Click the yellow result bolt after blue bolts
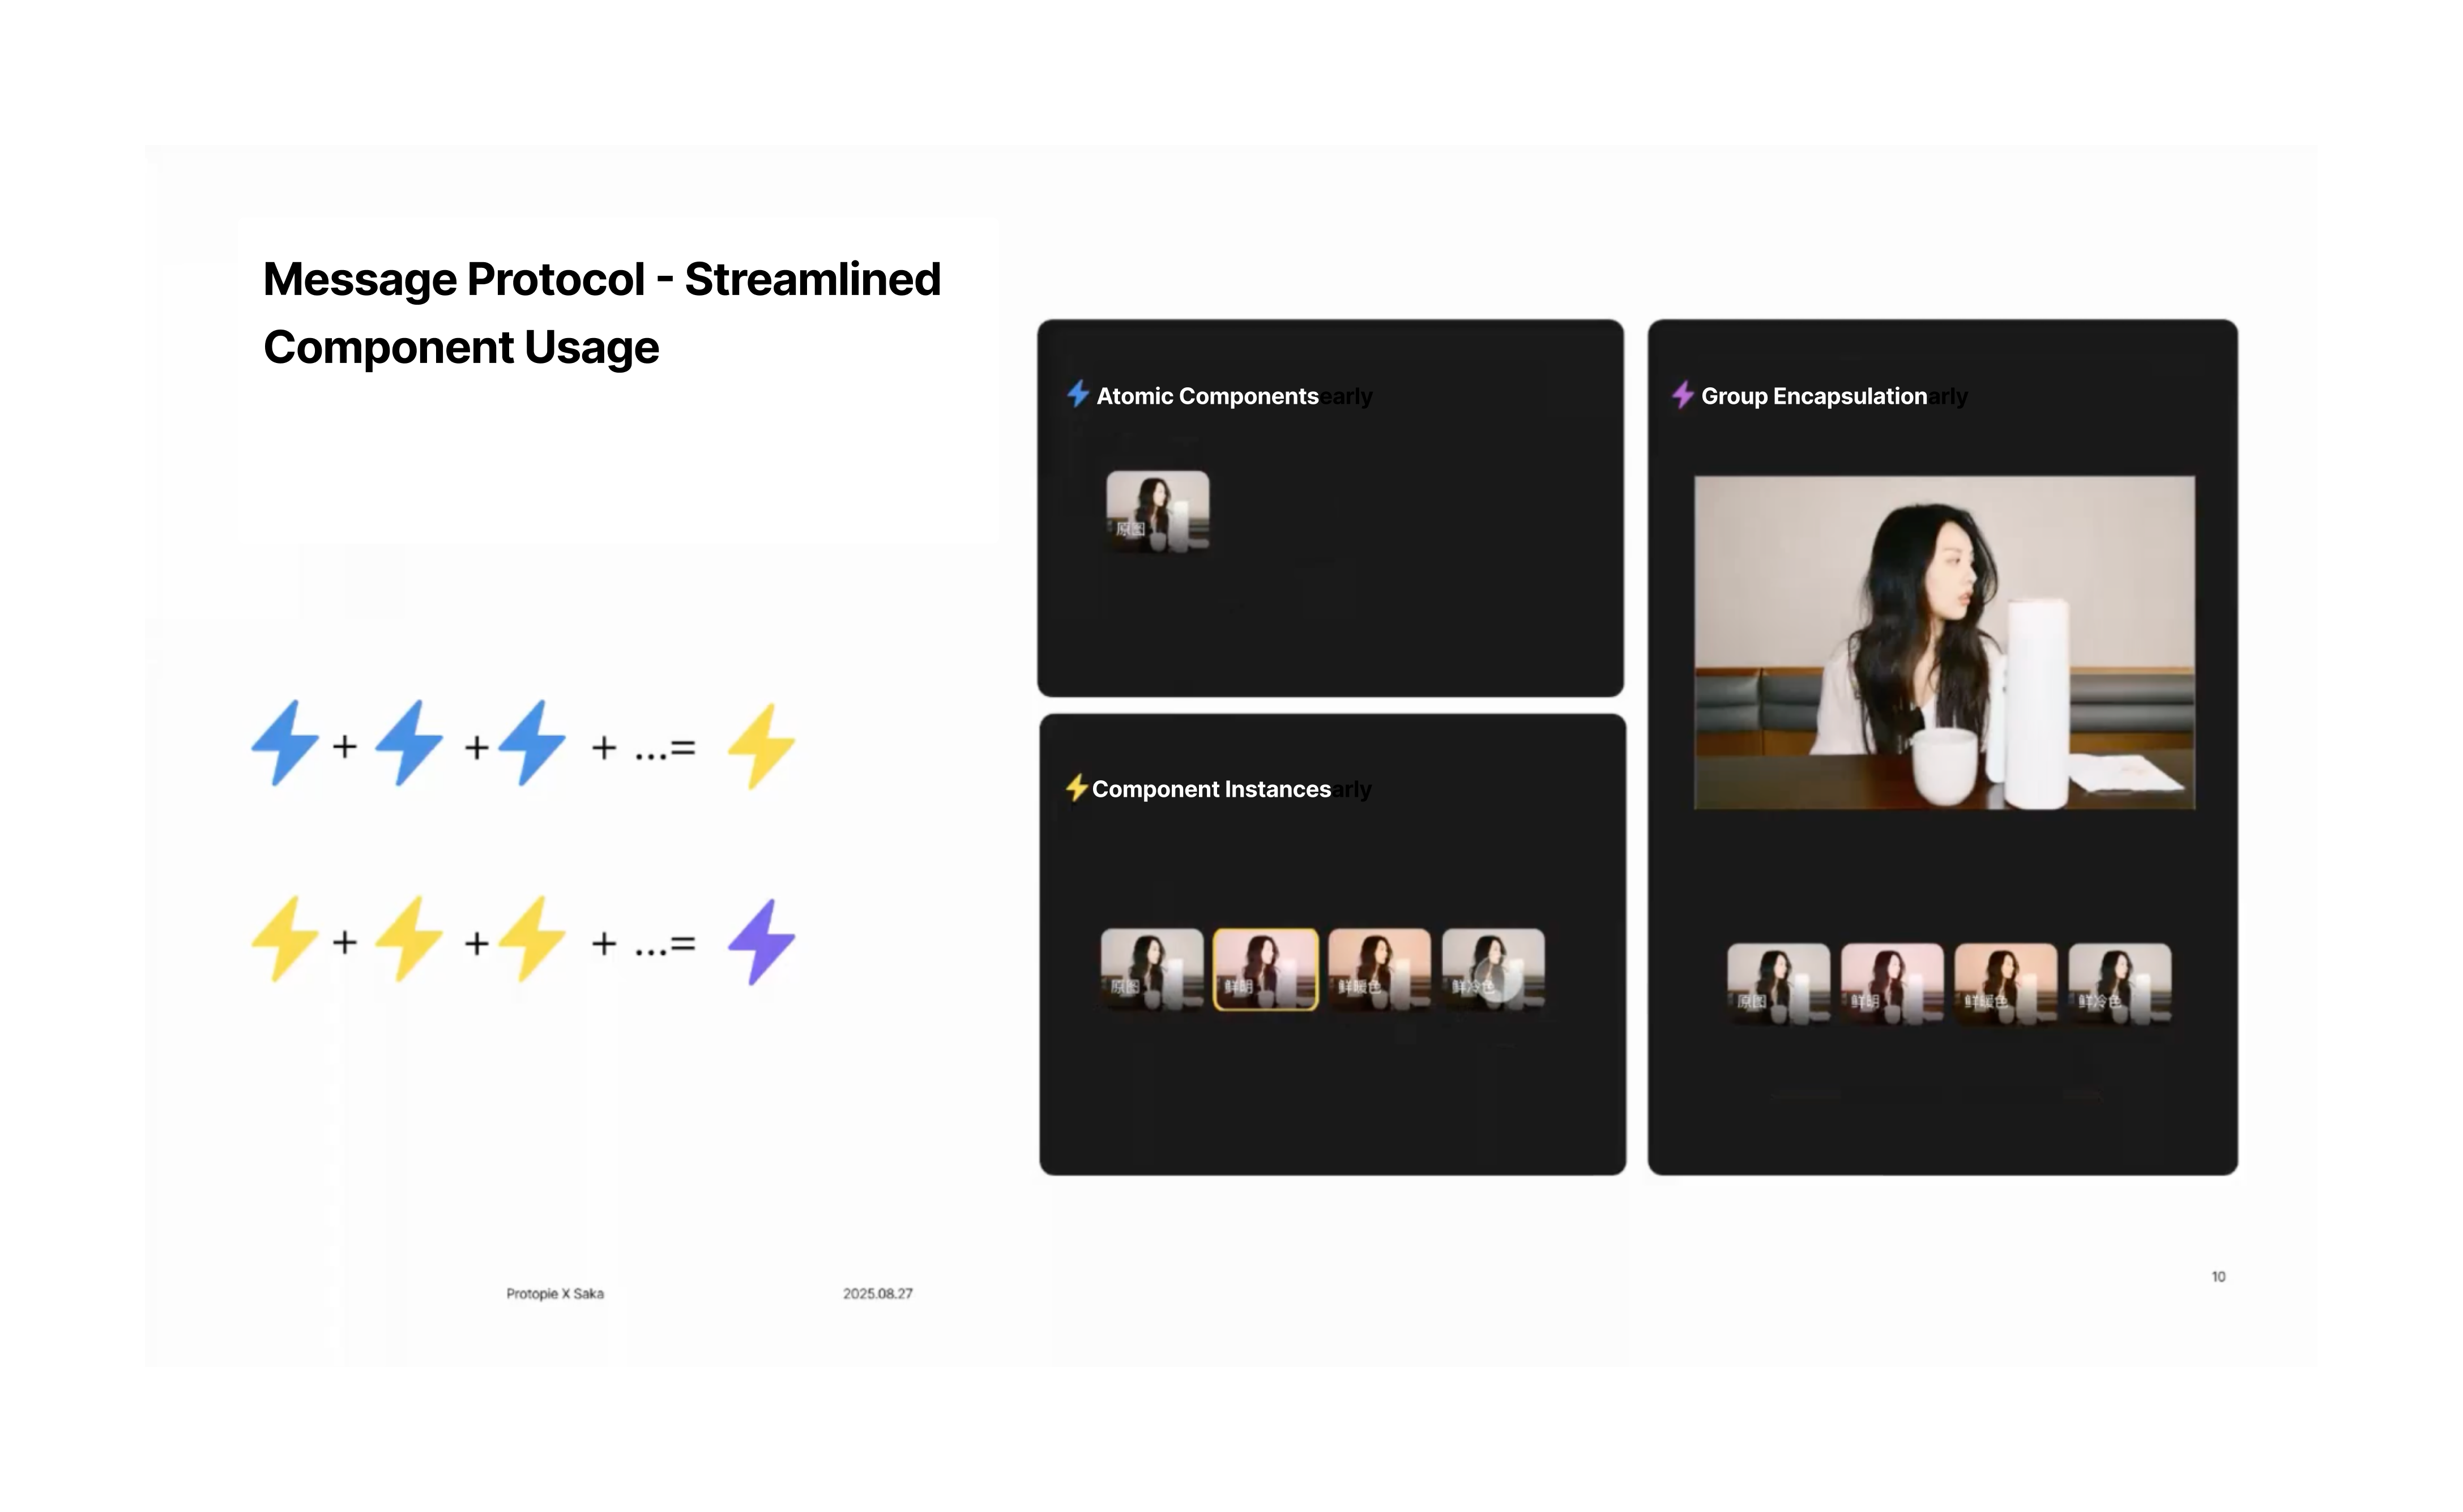 (761, 746)
